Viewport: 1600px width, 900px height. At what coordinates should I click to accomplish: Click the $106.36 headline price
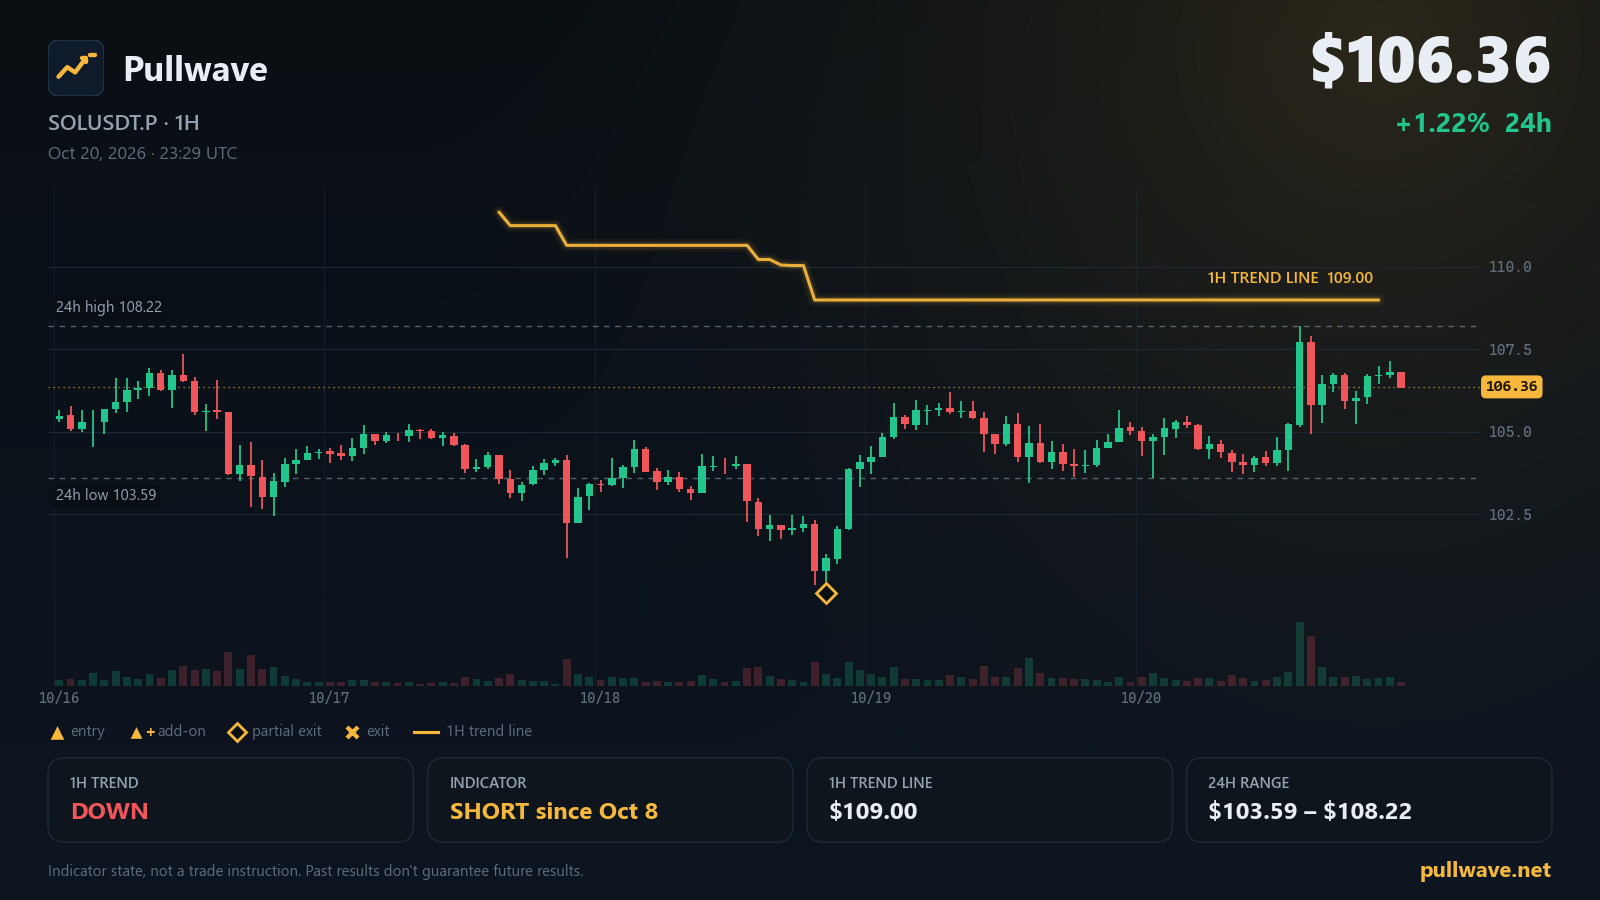tap(1430, 61)
